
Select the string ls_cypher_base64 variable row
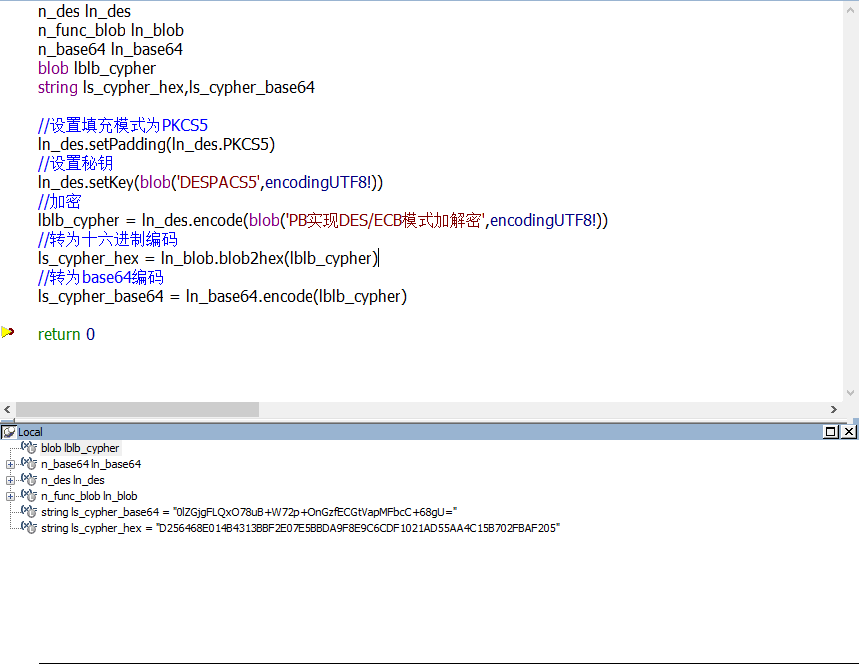point(249,512)
